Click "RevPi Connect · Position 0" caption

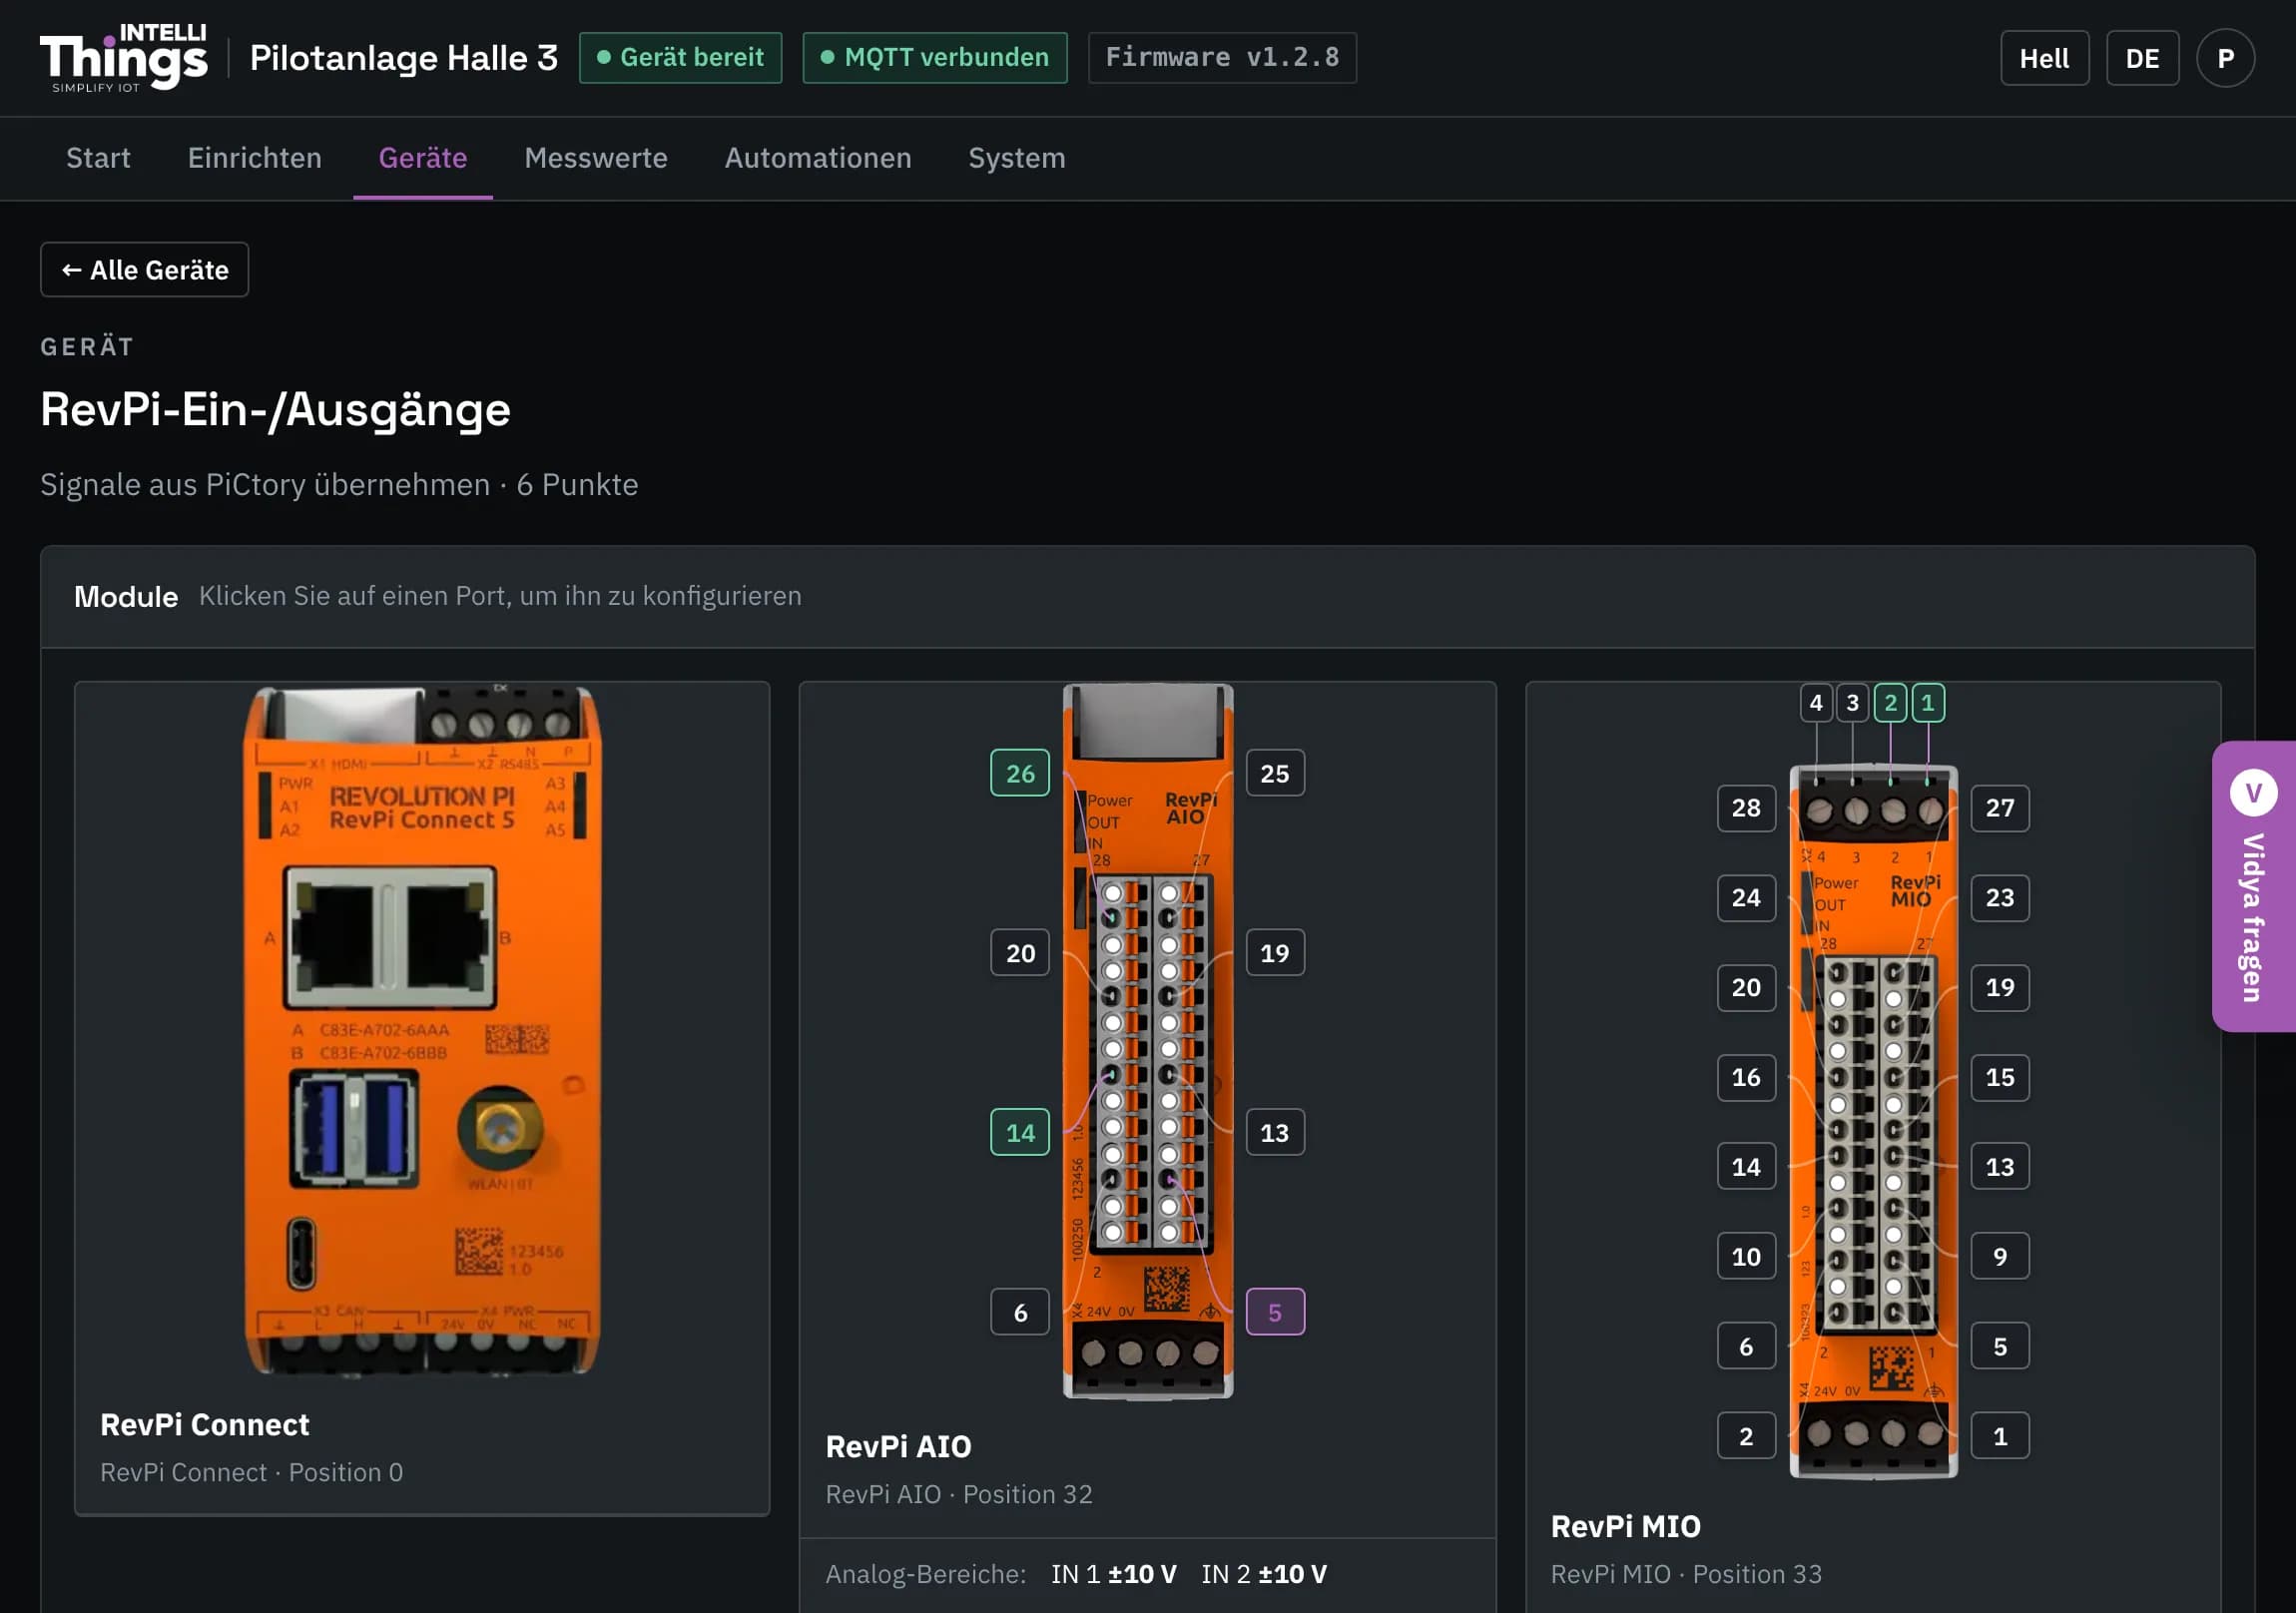coord(252,1472)
